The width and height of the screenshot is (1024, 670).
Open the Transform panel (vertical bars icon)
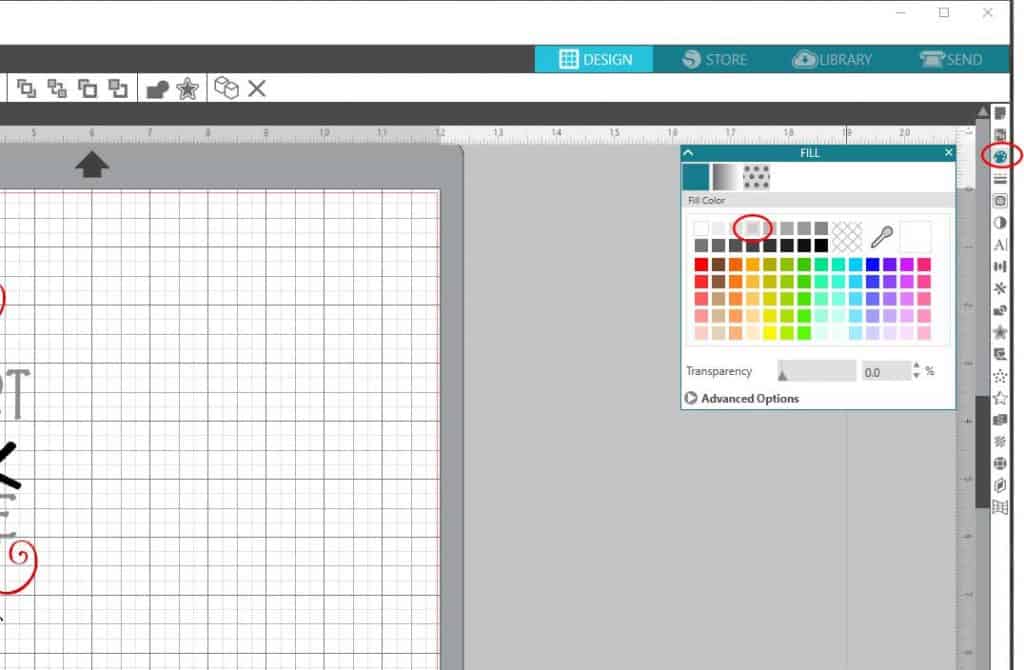point(1000,266)
